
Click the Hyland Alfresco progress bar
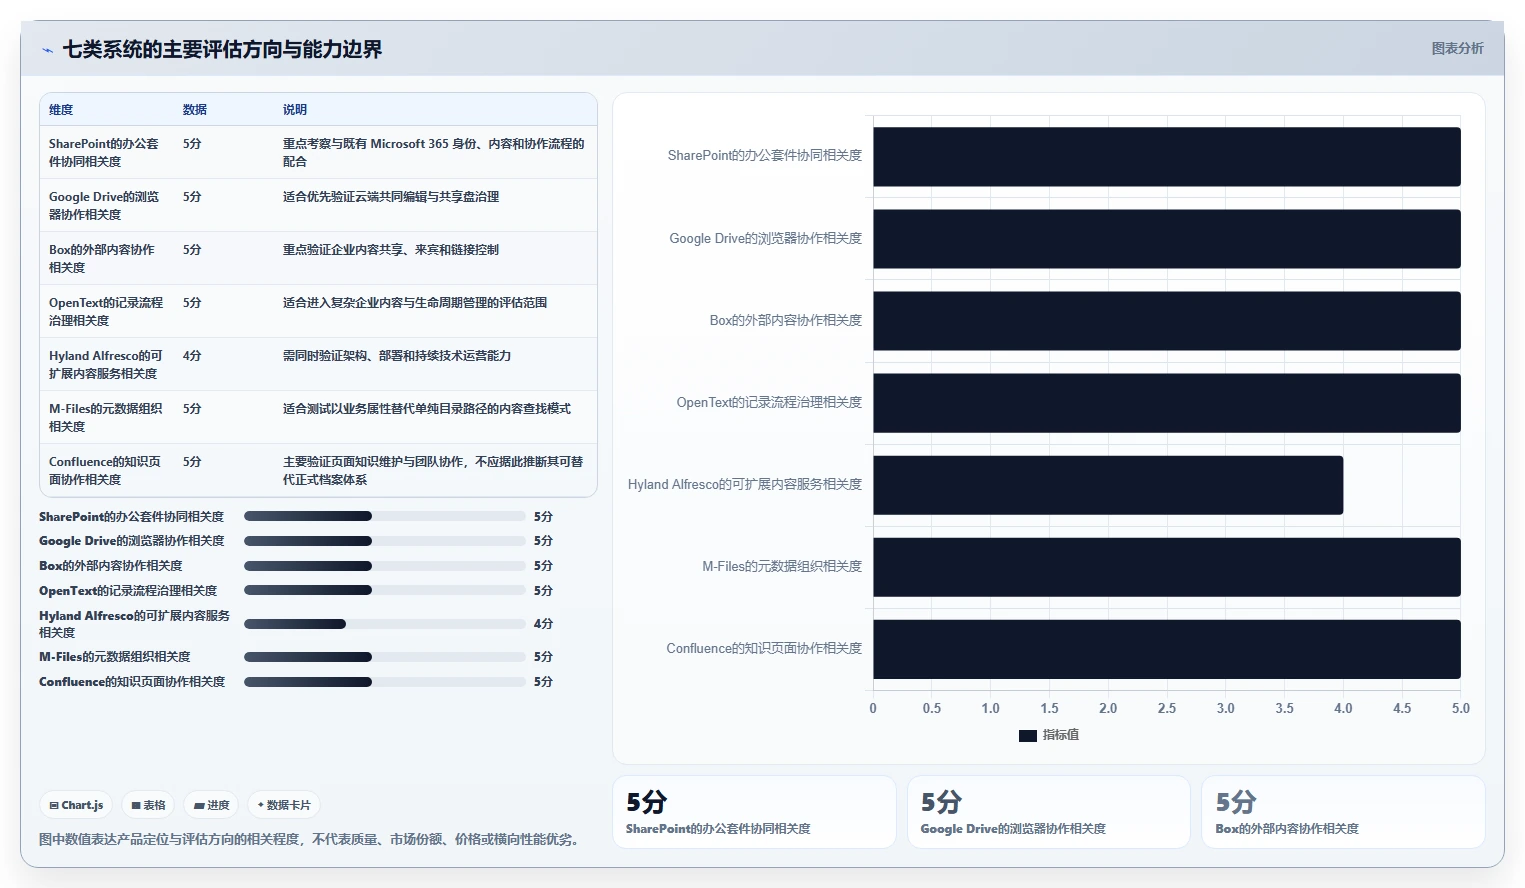click(385, 624)
